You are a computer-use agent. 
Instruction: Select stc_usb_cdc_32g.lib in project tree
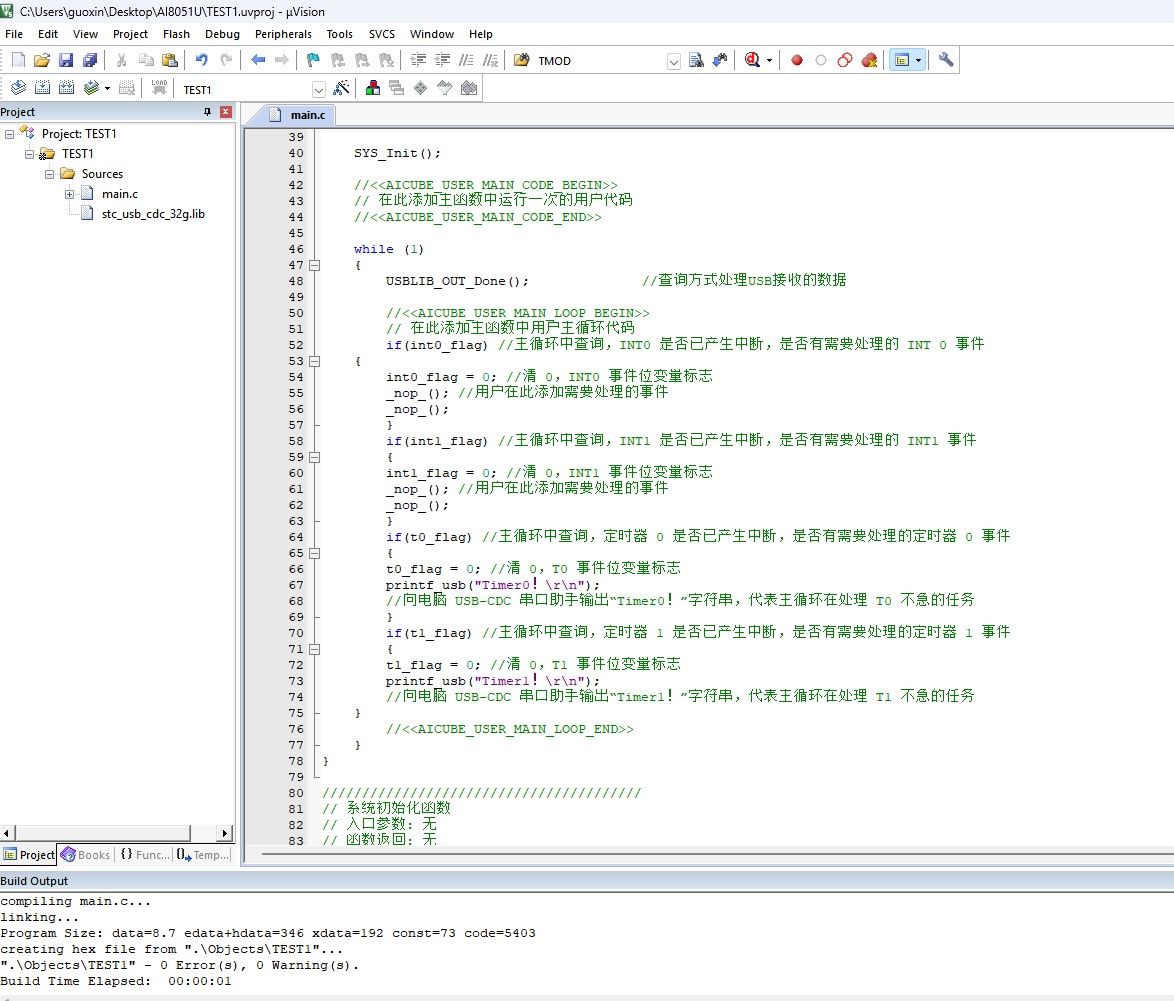tap(153, 214)
